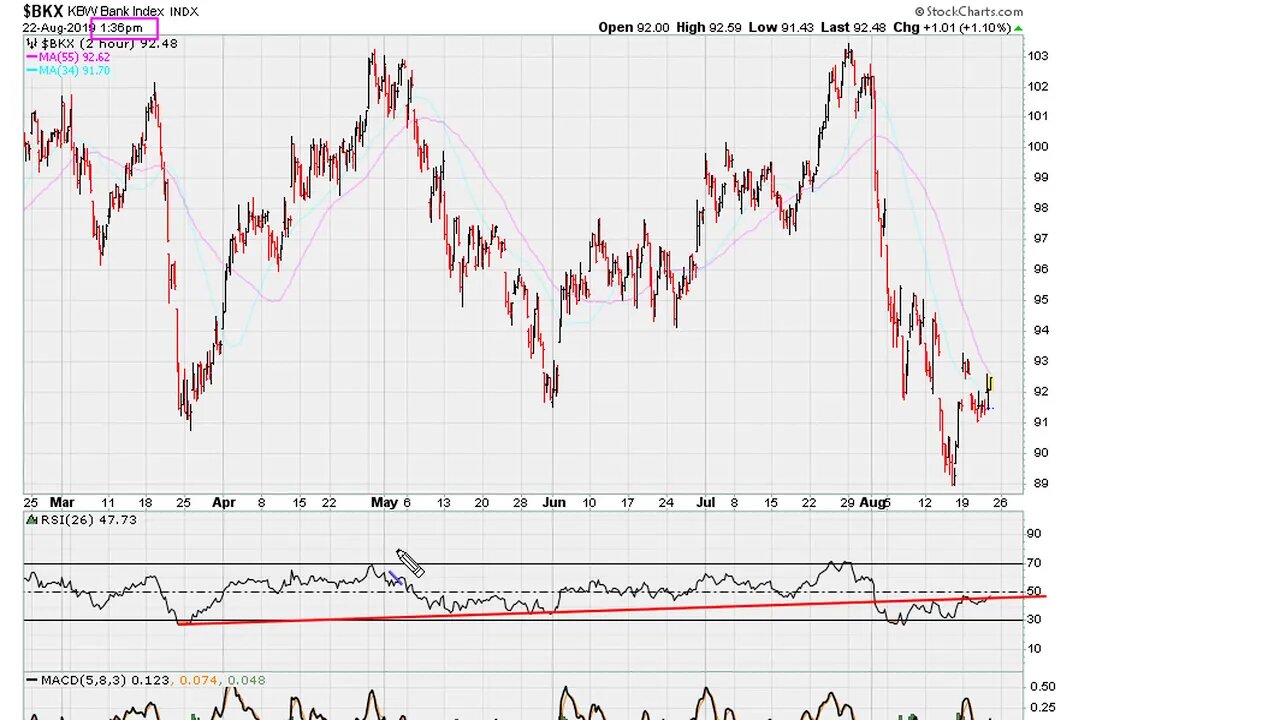Click the '0.50' MACD scale label
Image resolution: width=1280 pixels, height=720 pixels.
1043,687
